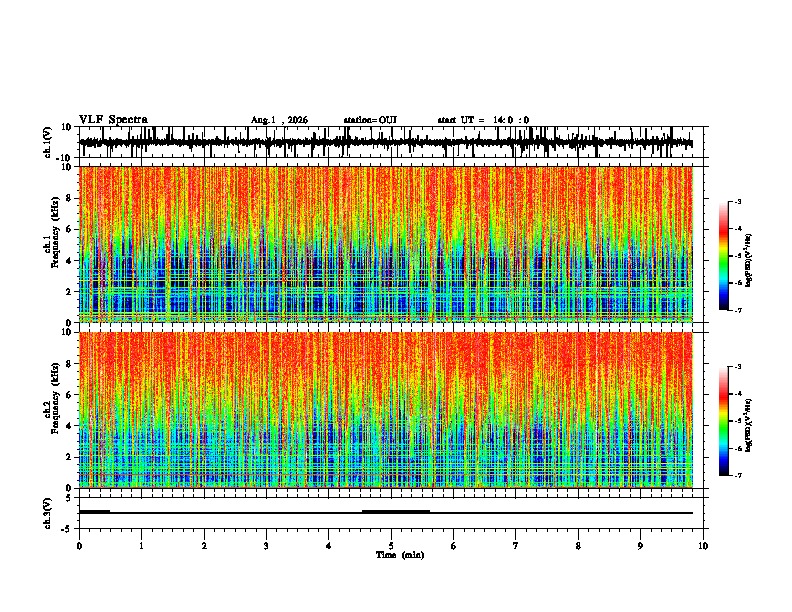Click the time axis tick label "9"

(640, 546)
